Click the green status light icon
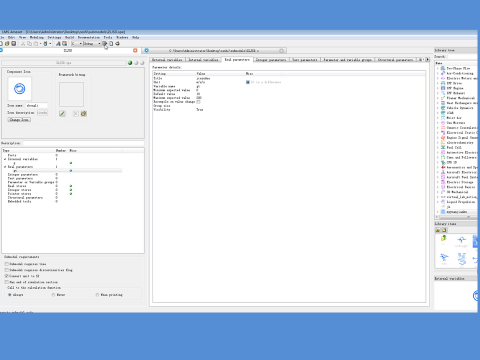The width and height of the screenshot is (480, 360). 130,63
